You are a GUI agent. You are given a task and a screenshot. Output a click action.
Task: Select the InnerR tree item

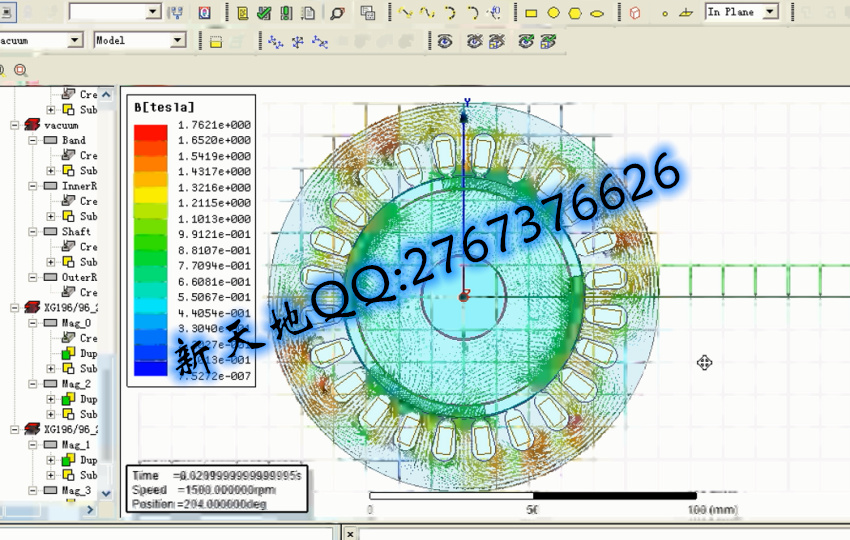[x=79, y=186]
